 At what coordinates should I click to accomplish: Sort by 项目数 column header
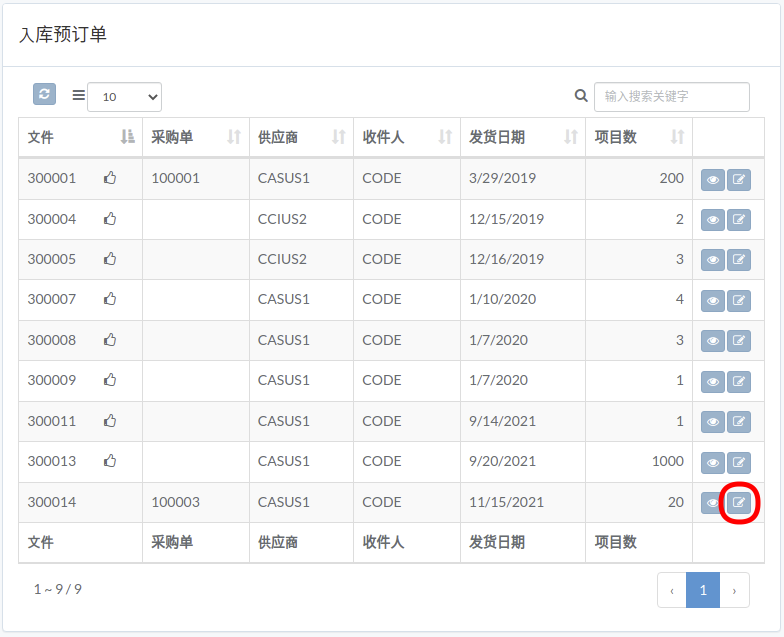pos(639,137)
